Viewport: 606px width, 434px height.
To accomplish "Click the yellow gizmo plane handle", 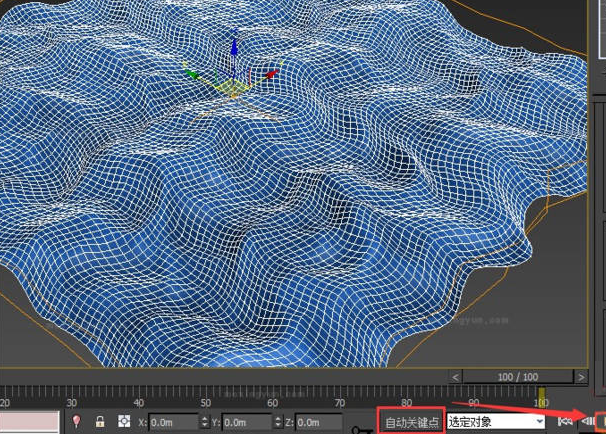I will [x=233, y=88].
